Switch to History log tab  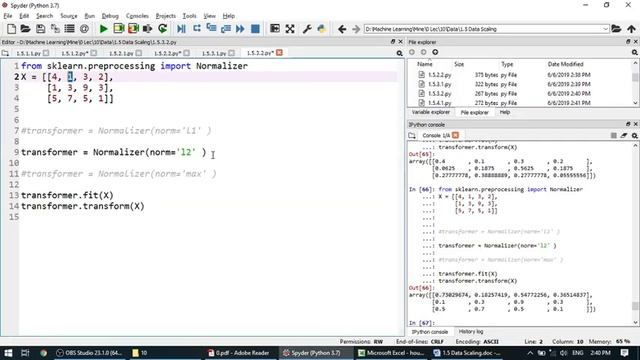(471, 332)
